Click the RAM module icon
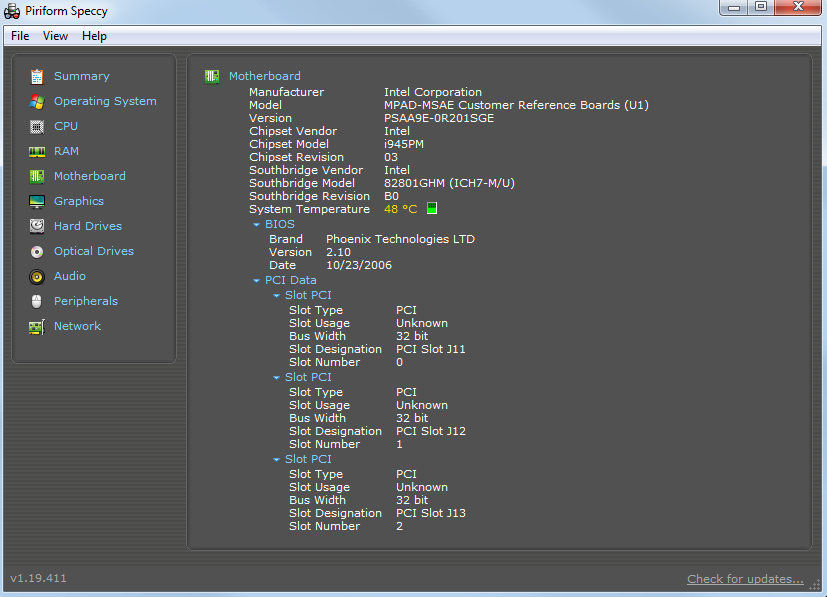Image resolution: width=827 pixels, height=597 pixels. click(x=37, y=152)
